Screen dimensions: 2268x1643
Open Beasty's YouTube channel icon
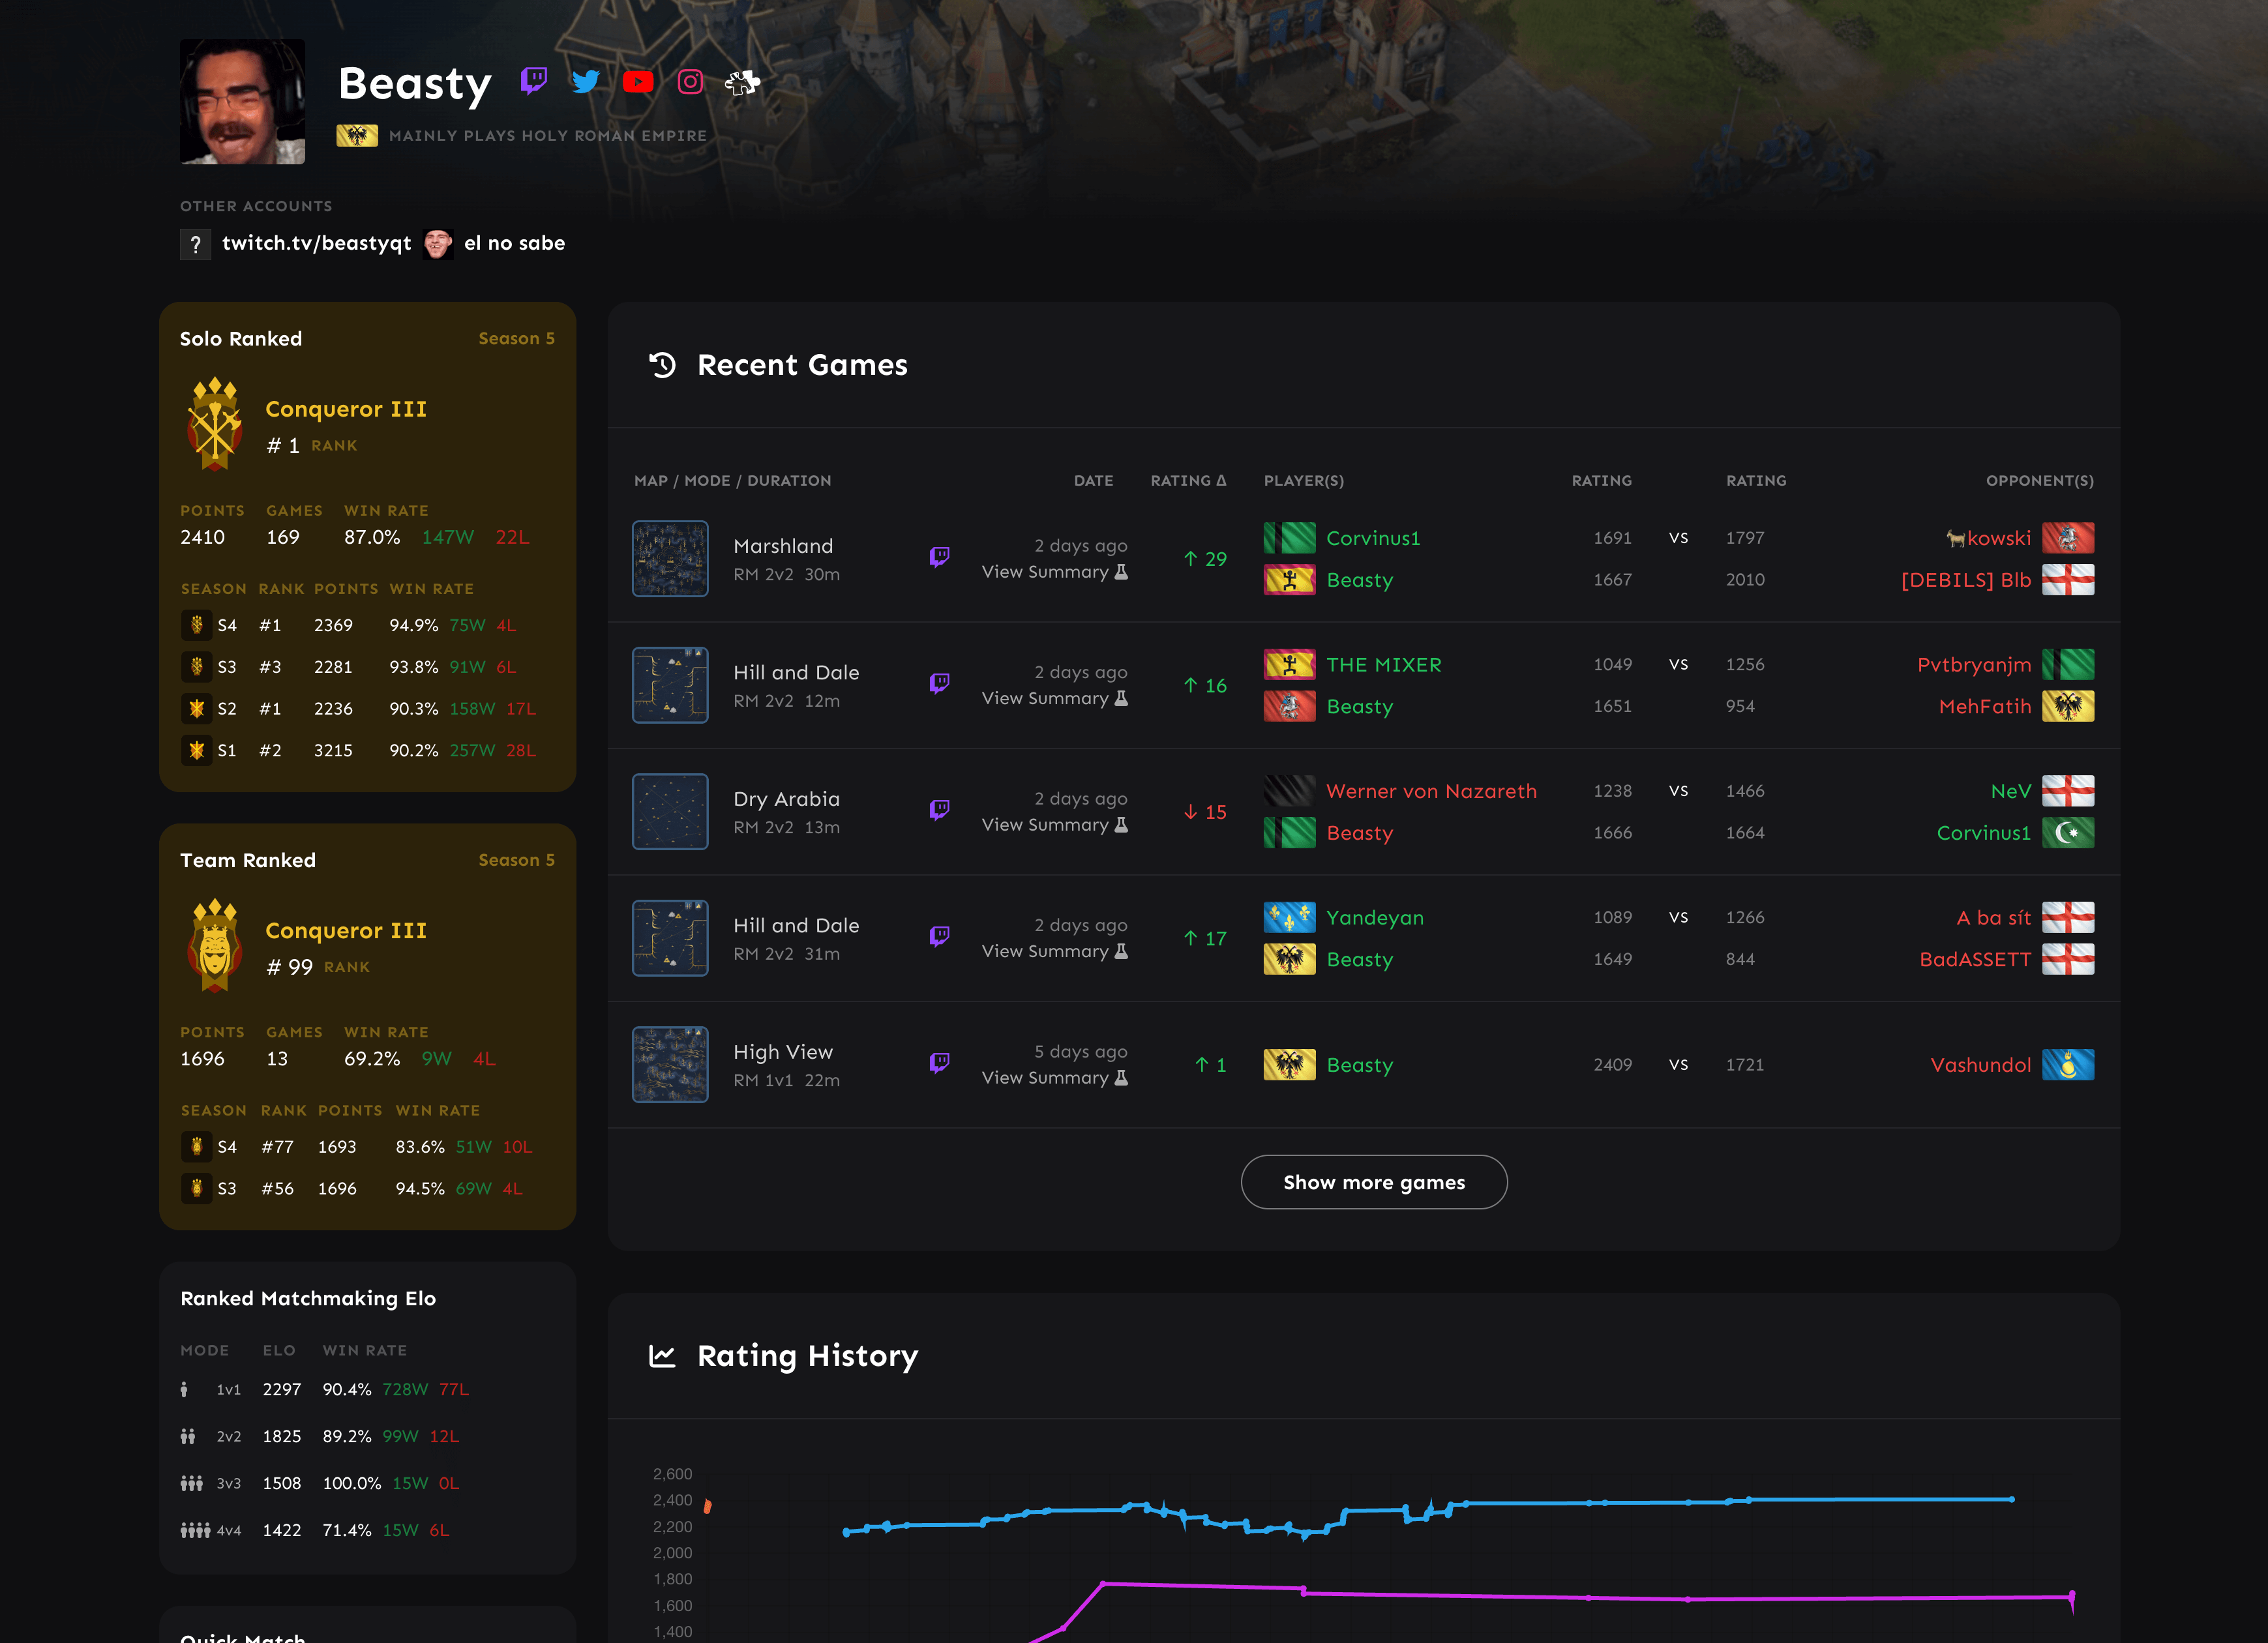[x=638, y=81]
